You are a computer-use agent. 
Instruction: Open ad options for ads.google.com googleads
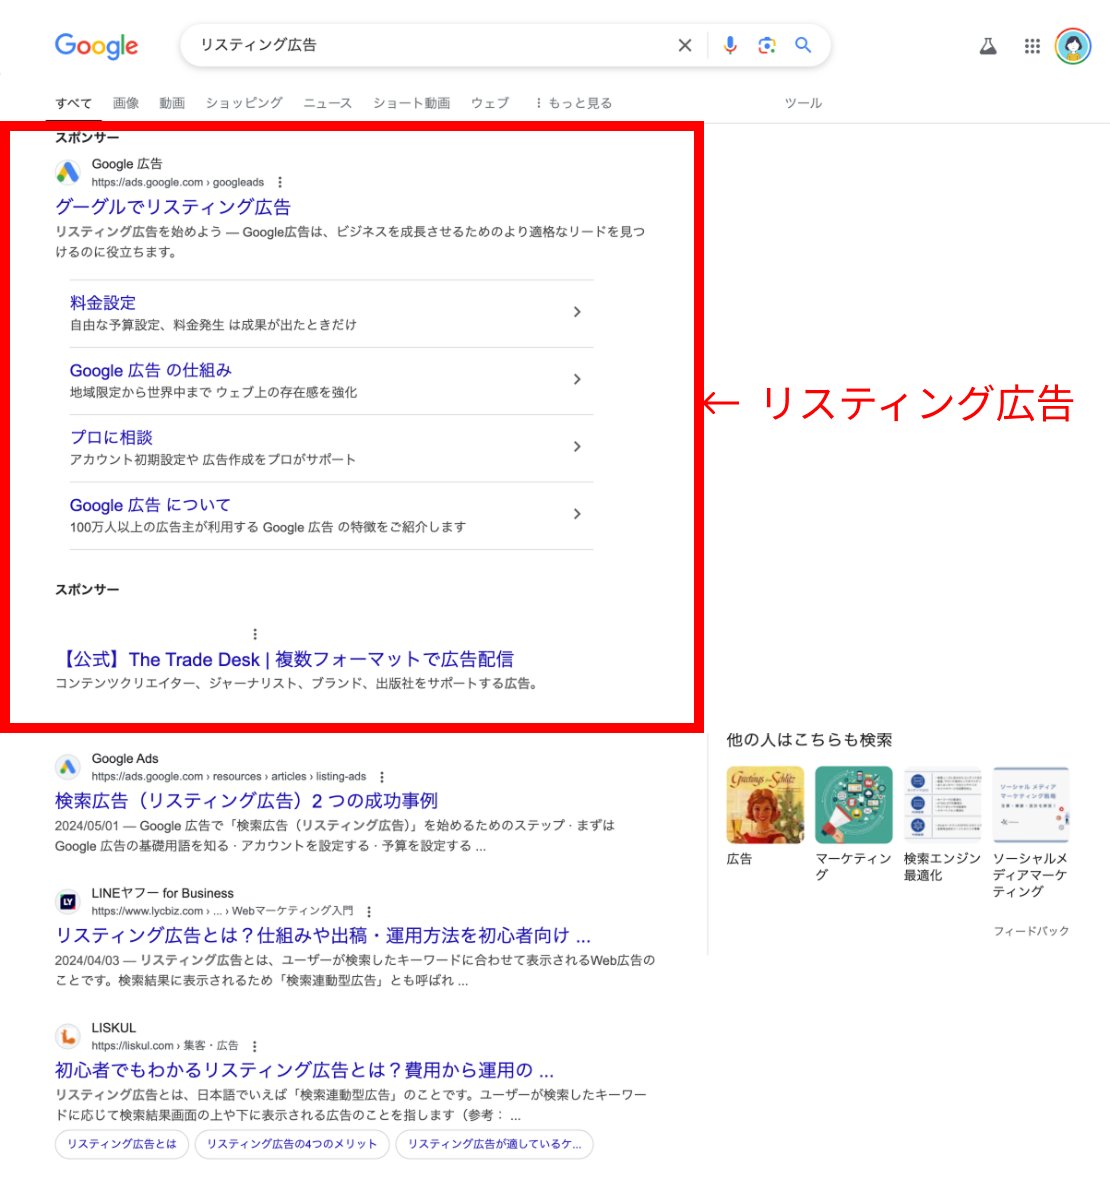[x=280, y=182]
